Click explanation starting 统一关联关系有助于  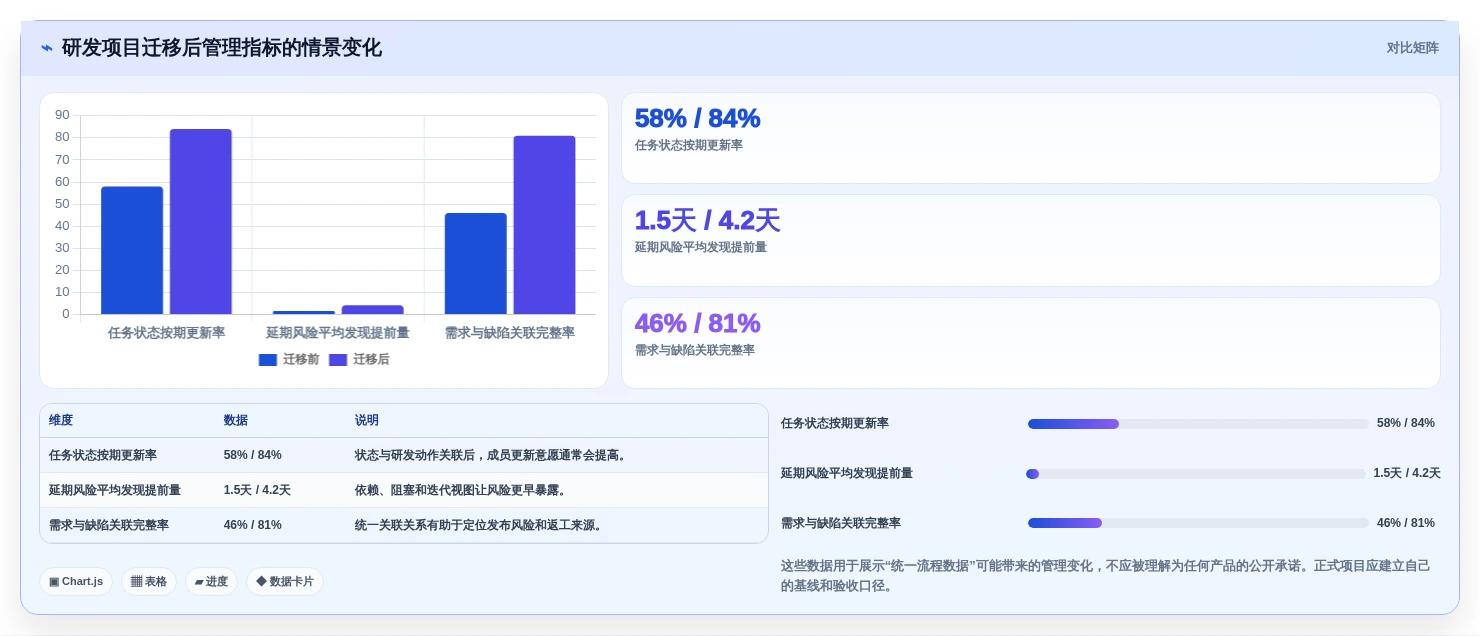(x=480, y=525)
